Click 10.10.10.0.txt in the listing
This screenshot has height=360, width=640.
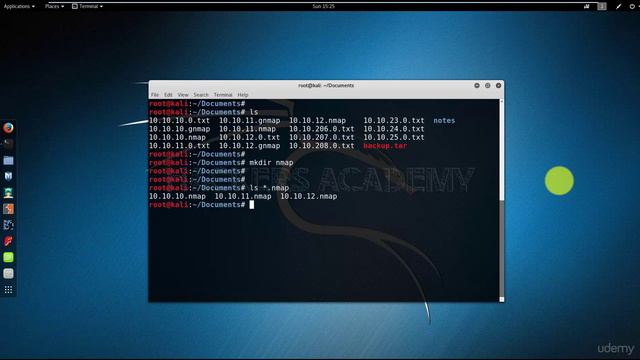coord(179,120)
